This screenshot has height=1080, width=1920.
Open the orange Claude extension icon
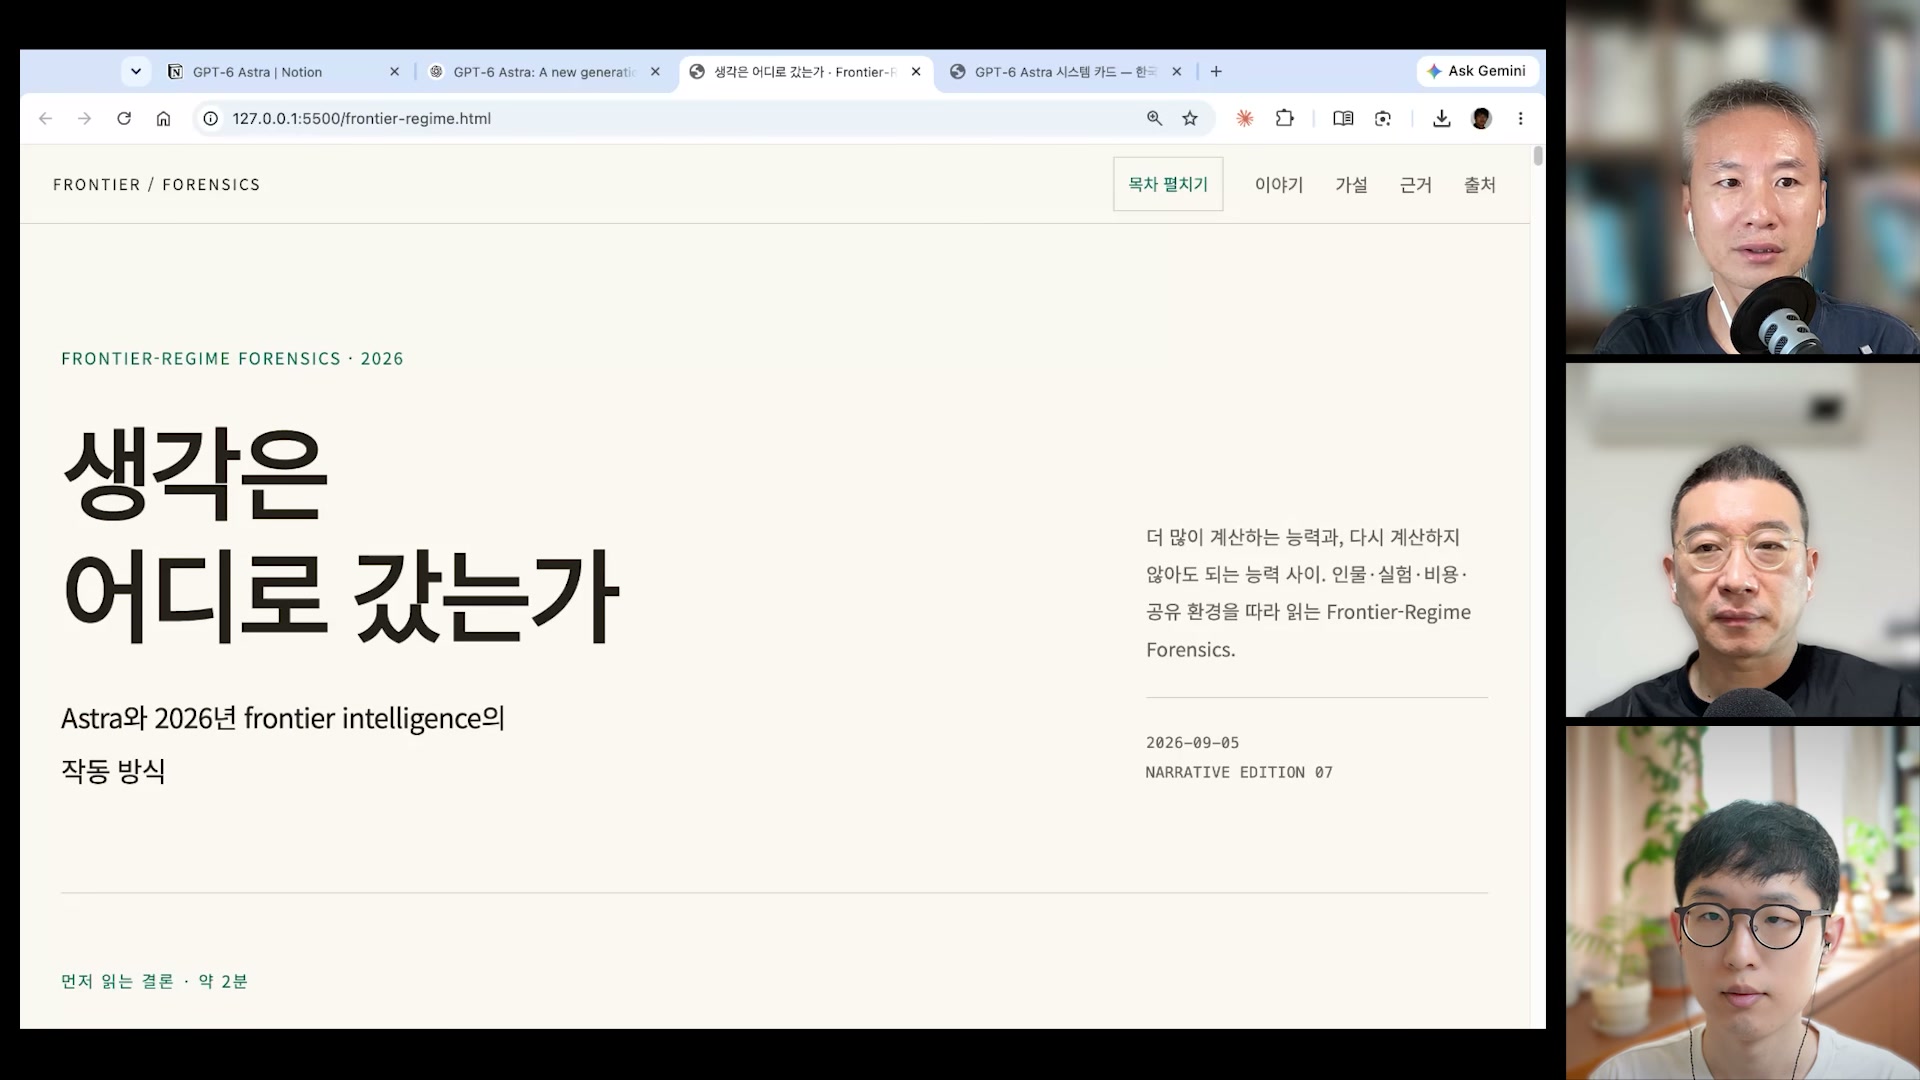coord(1245,118)
